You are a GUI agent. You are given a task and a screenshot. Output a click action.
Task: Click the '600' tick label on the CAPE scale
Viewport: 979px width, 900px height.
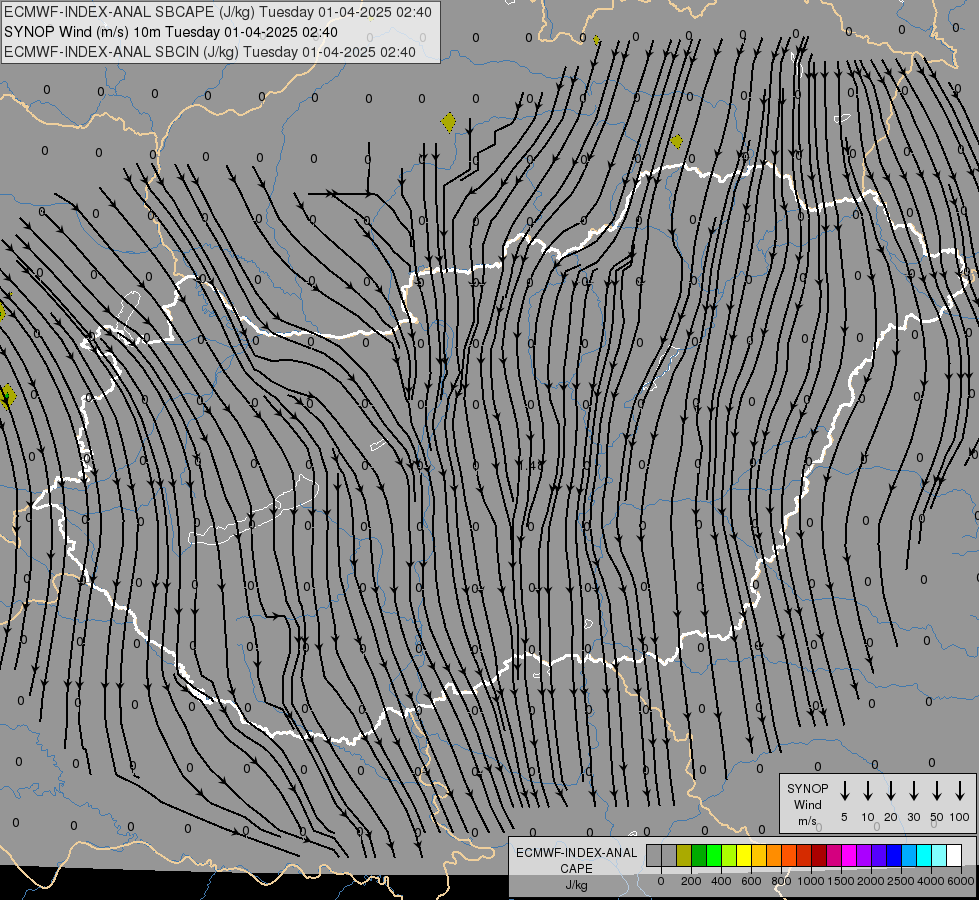click(751, 881)
